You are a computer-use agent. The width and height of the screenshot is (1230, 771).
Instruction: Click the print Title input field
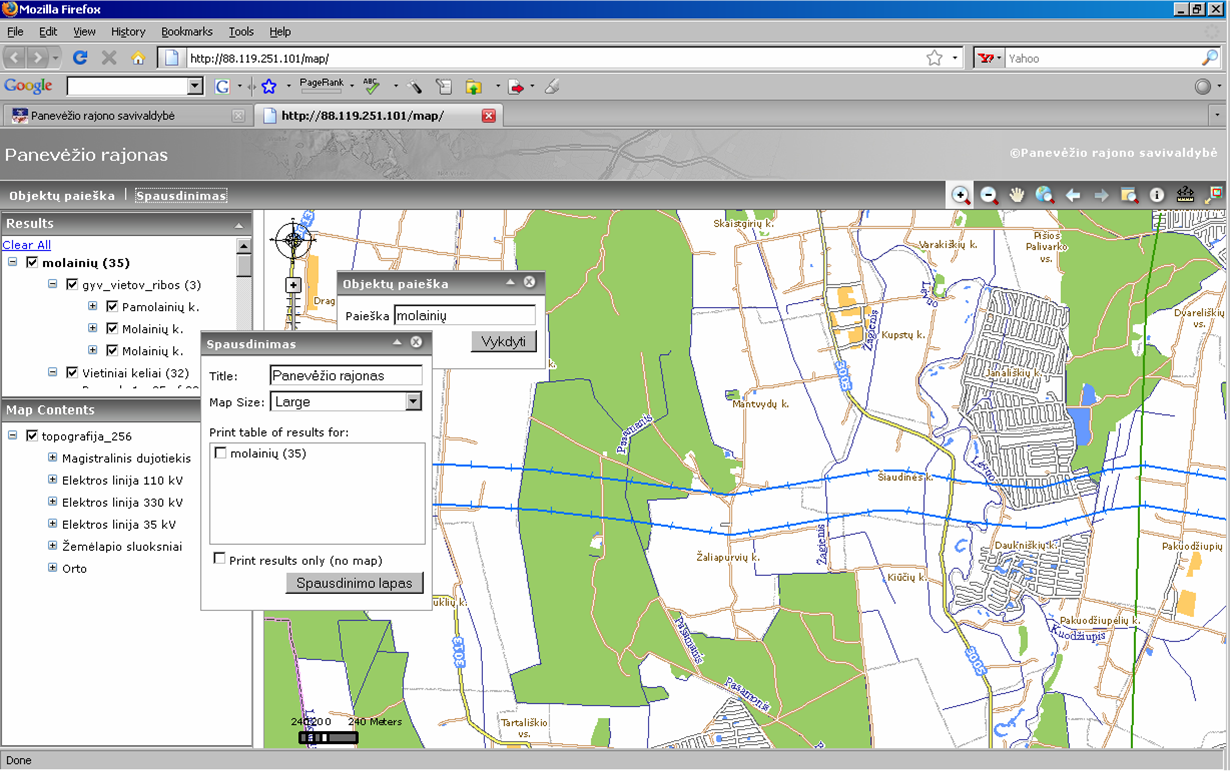pyautogui.click(x=346, y=375)
